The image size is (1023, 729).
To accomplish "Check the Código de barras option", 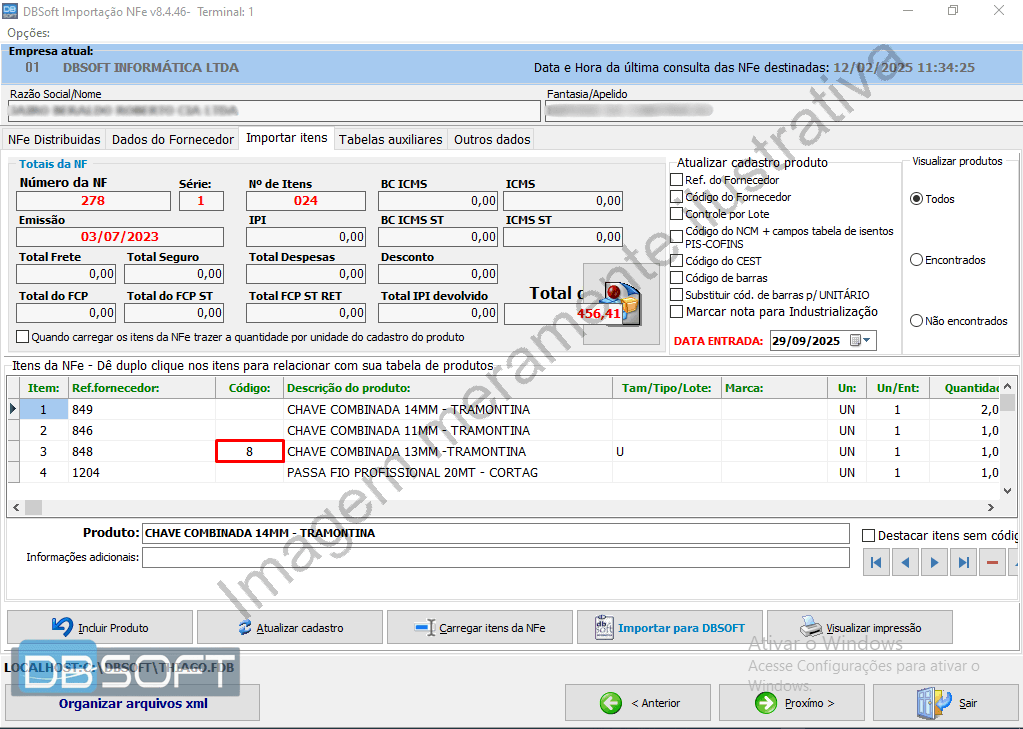I will pos(677,278).
